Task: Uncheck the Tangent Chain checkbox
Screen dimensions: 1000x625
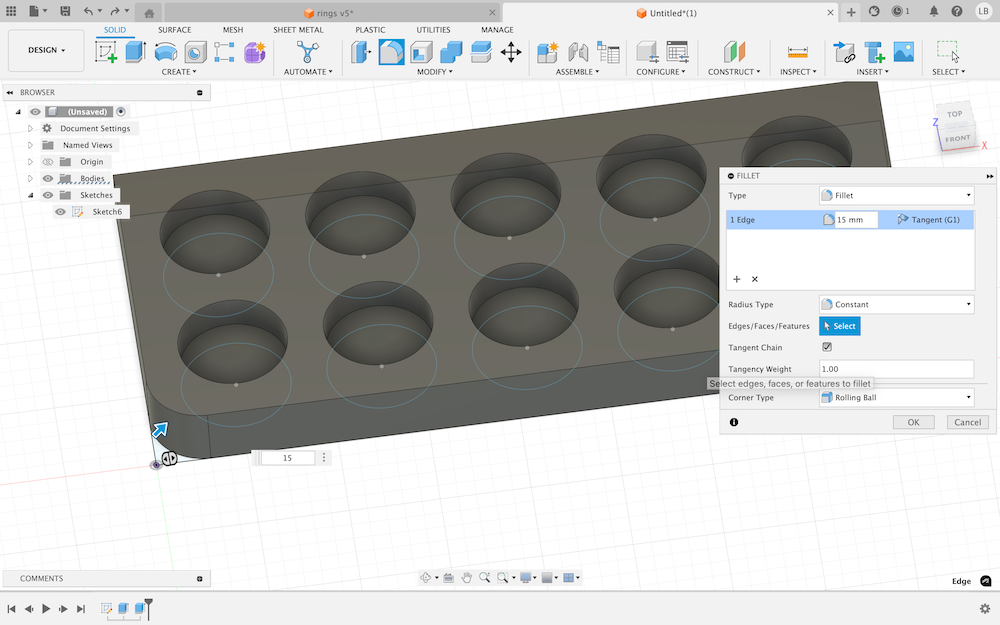Action: point(827,347)
